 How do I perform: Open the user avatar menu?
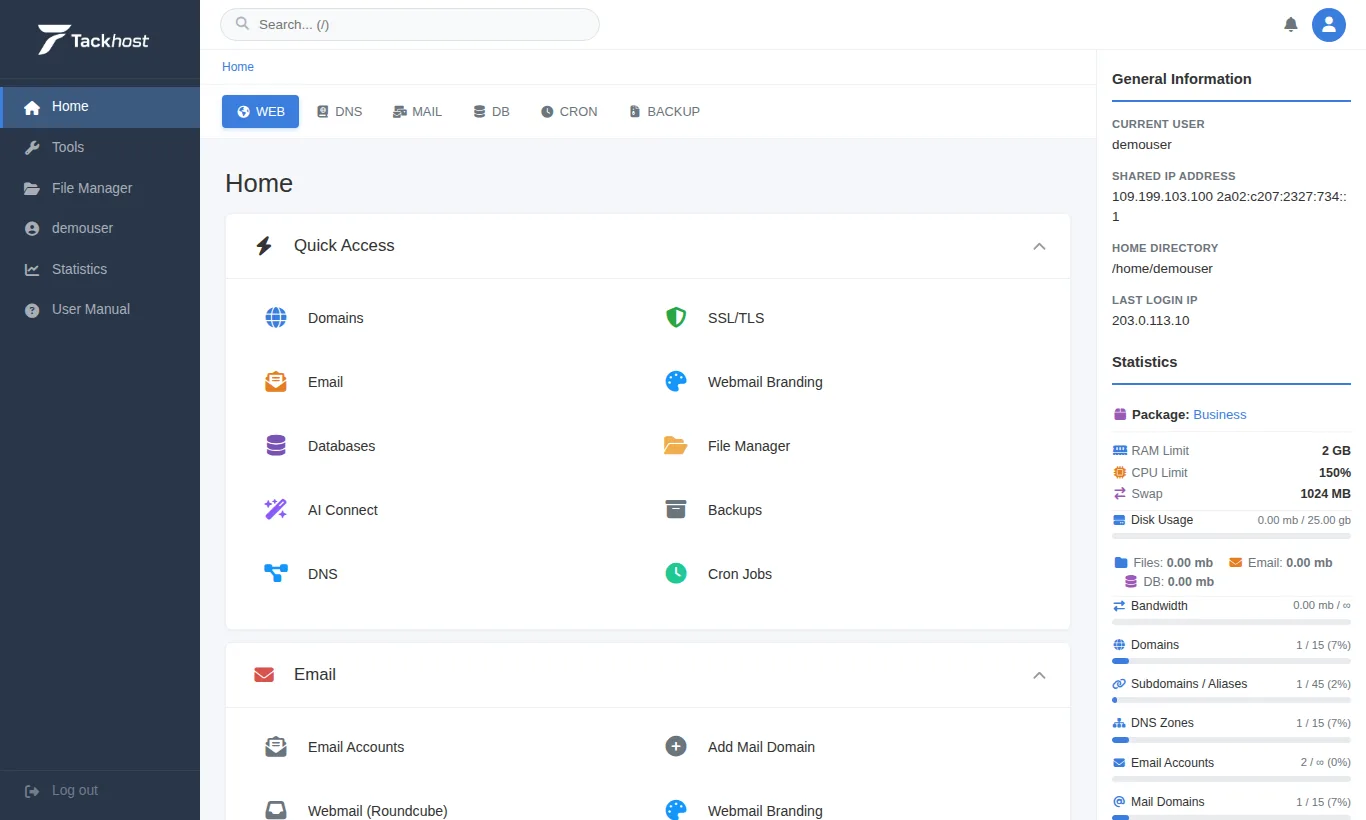[1329, 24]
